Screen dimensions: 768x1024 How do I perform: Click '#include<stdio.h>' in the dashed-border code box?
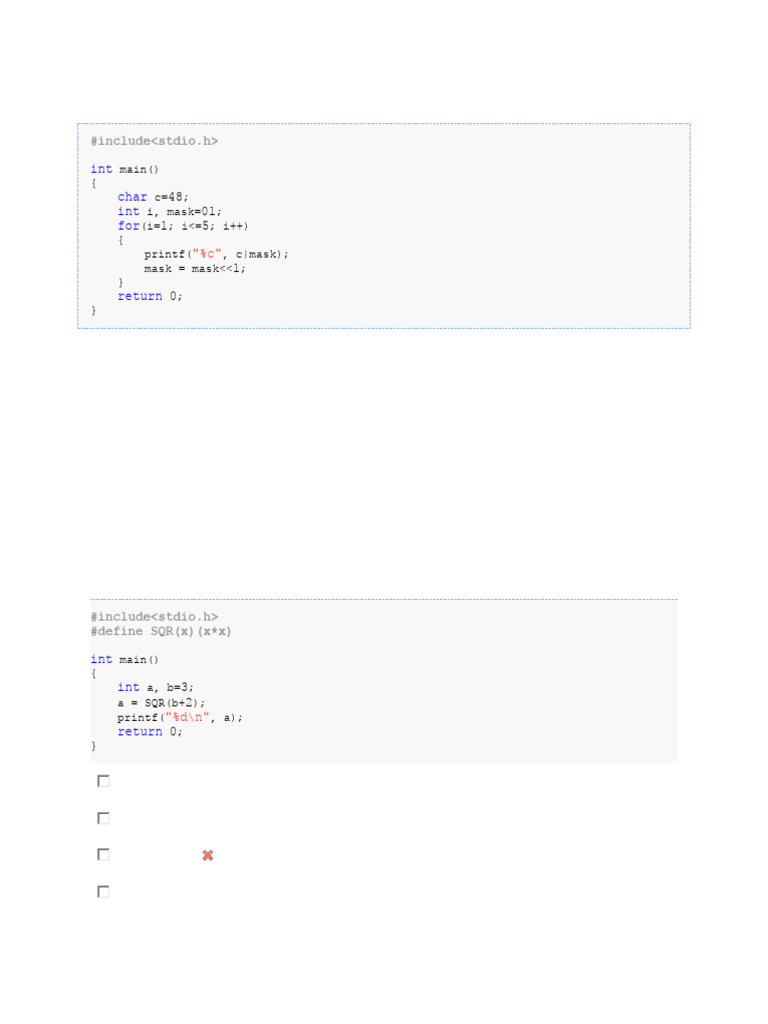154,140
